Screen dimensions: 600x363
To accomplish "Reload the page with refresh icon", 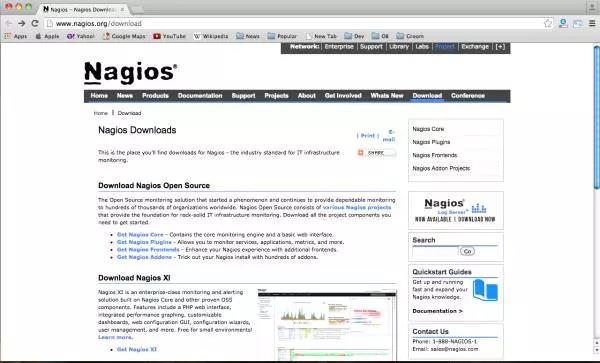I will click(35, 23).
